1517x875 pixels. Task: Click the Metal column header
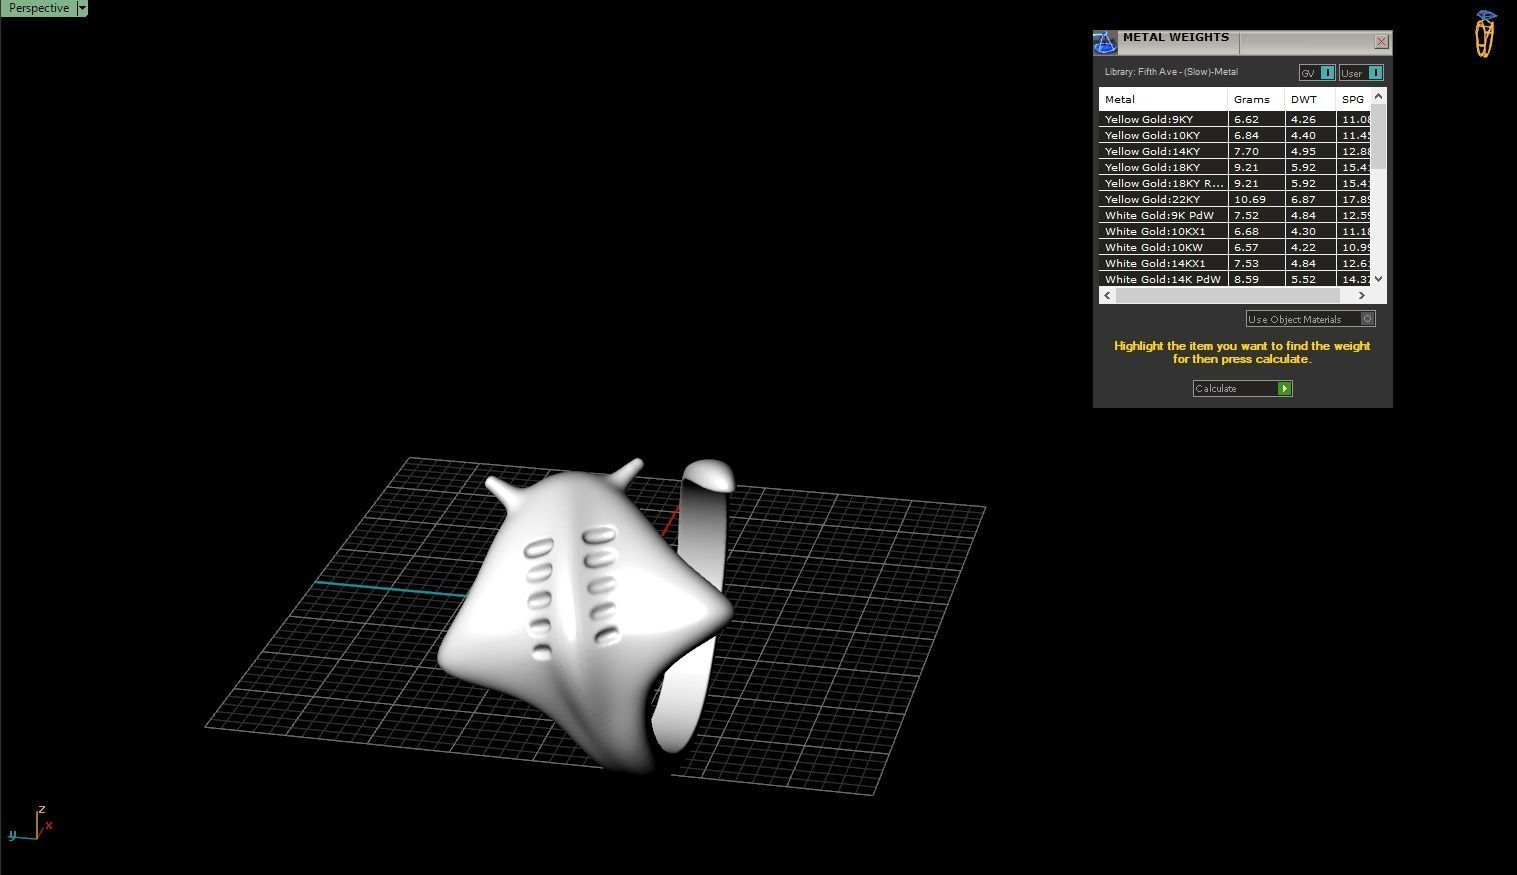1163,99
